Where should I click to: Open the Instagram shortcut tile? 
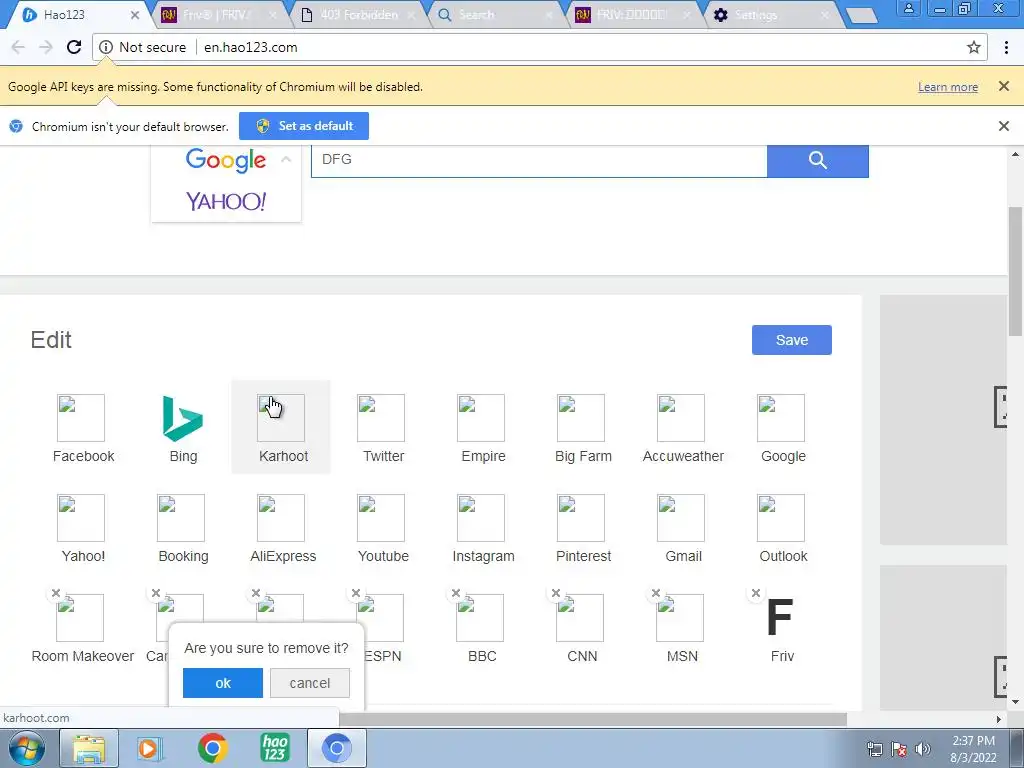pos(483,528)
